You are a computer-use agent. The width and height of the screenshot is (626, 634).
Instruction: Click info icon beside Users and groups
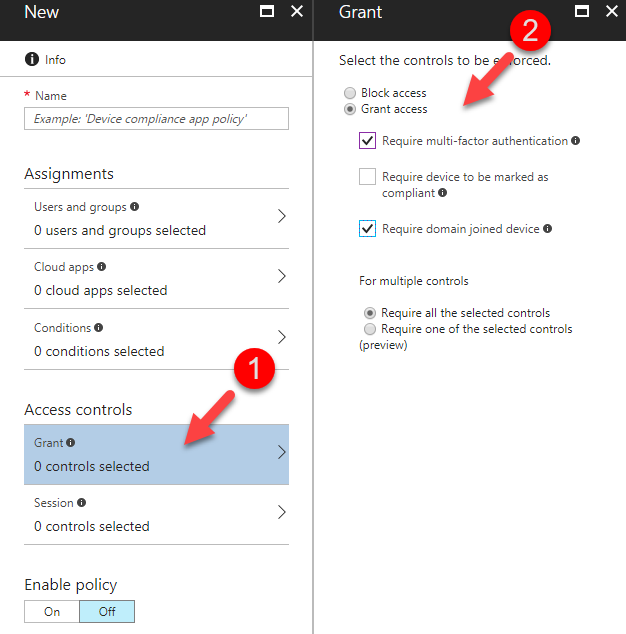pyautogui.click(x=135, y=207)
